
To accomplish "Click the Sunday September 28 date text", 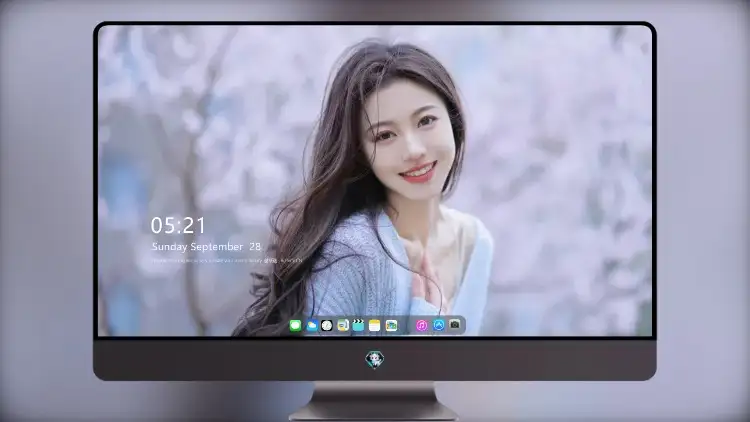I will coord(206,246).
